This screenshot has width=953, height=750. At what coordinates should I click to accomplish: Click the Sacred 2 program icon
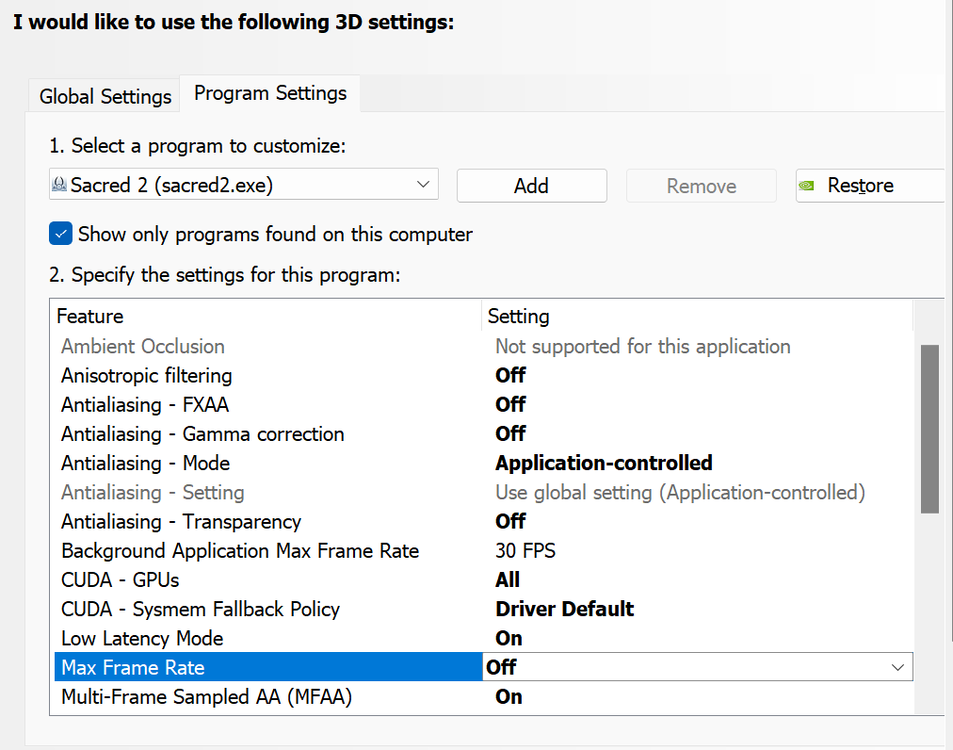pos(59,184)
